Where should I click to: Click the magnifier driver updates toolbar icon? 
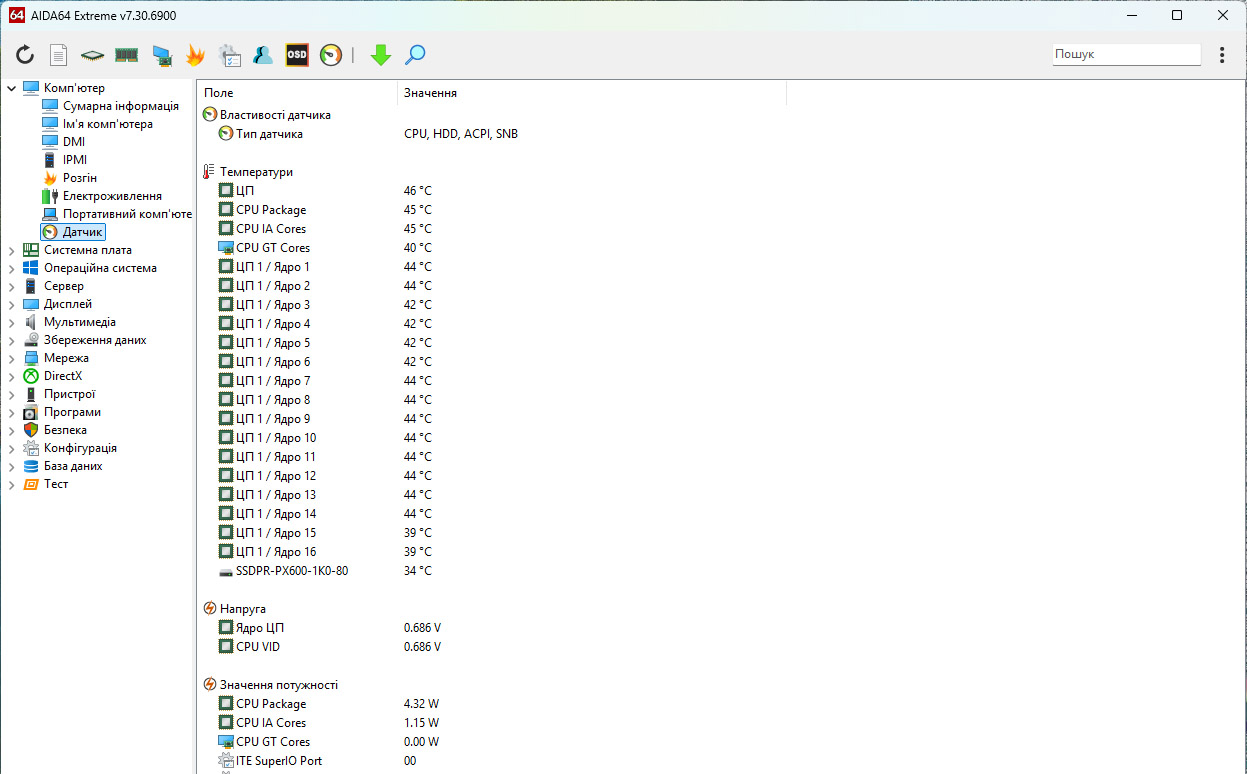click(415, 55)
